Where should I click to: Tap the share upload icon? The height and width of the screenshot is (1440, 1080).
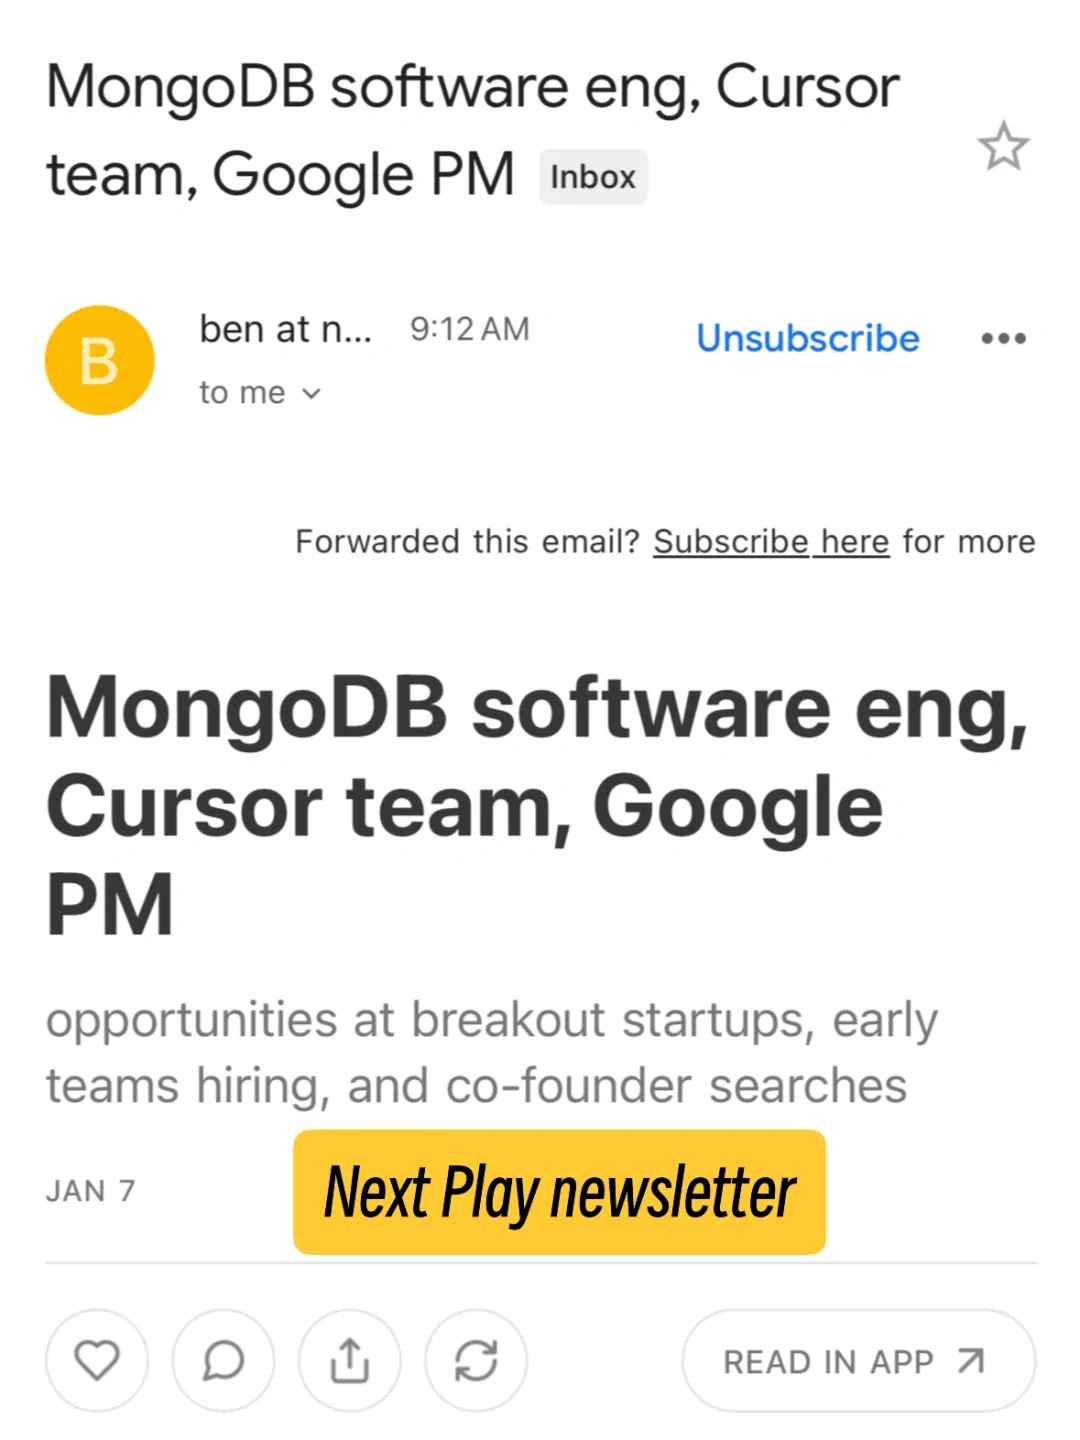[x=350, y=1360]
